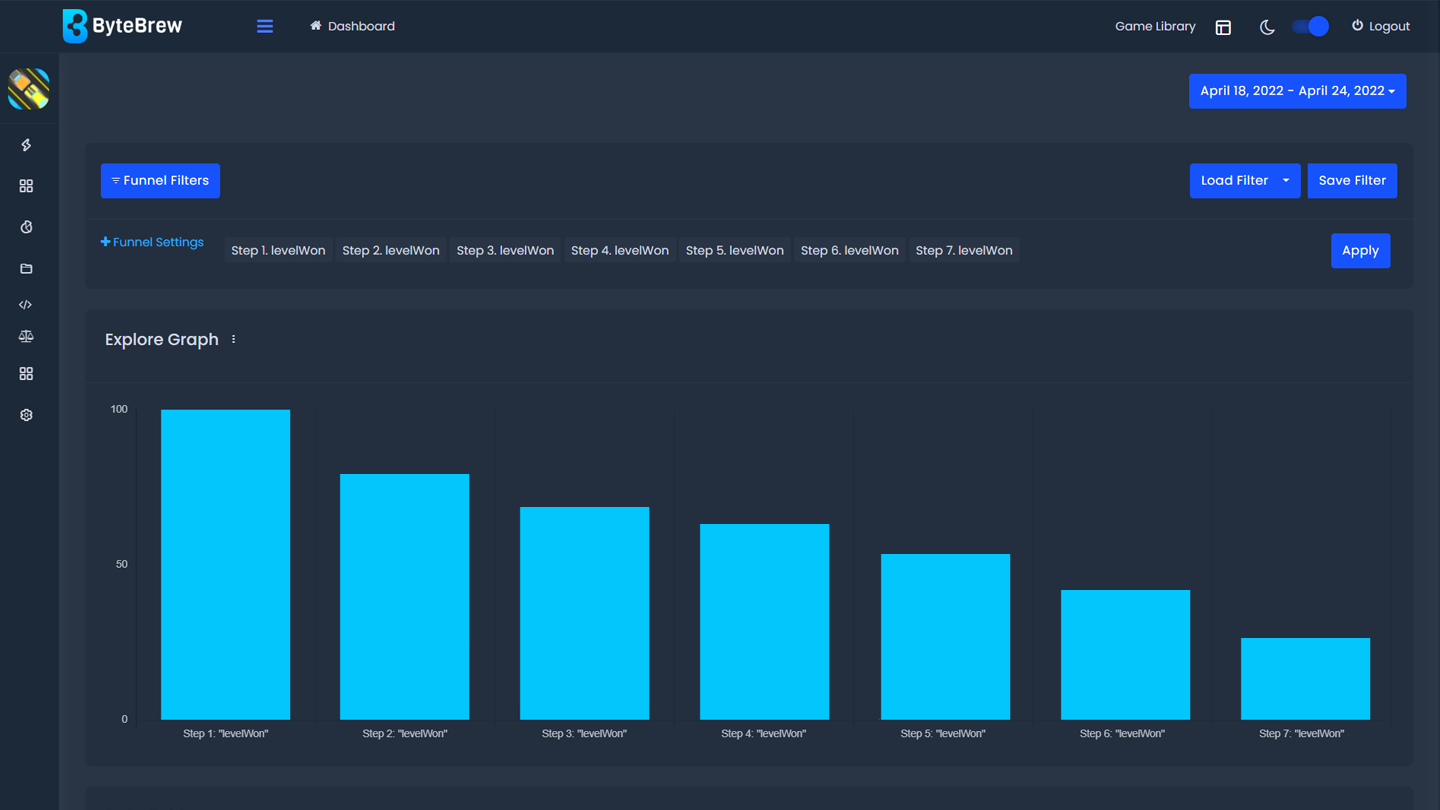Click the Funnel Filters button
This screenshot has width=1440, height=810.
(160, 181)
